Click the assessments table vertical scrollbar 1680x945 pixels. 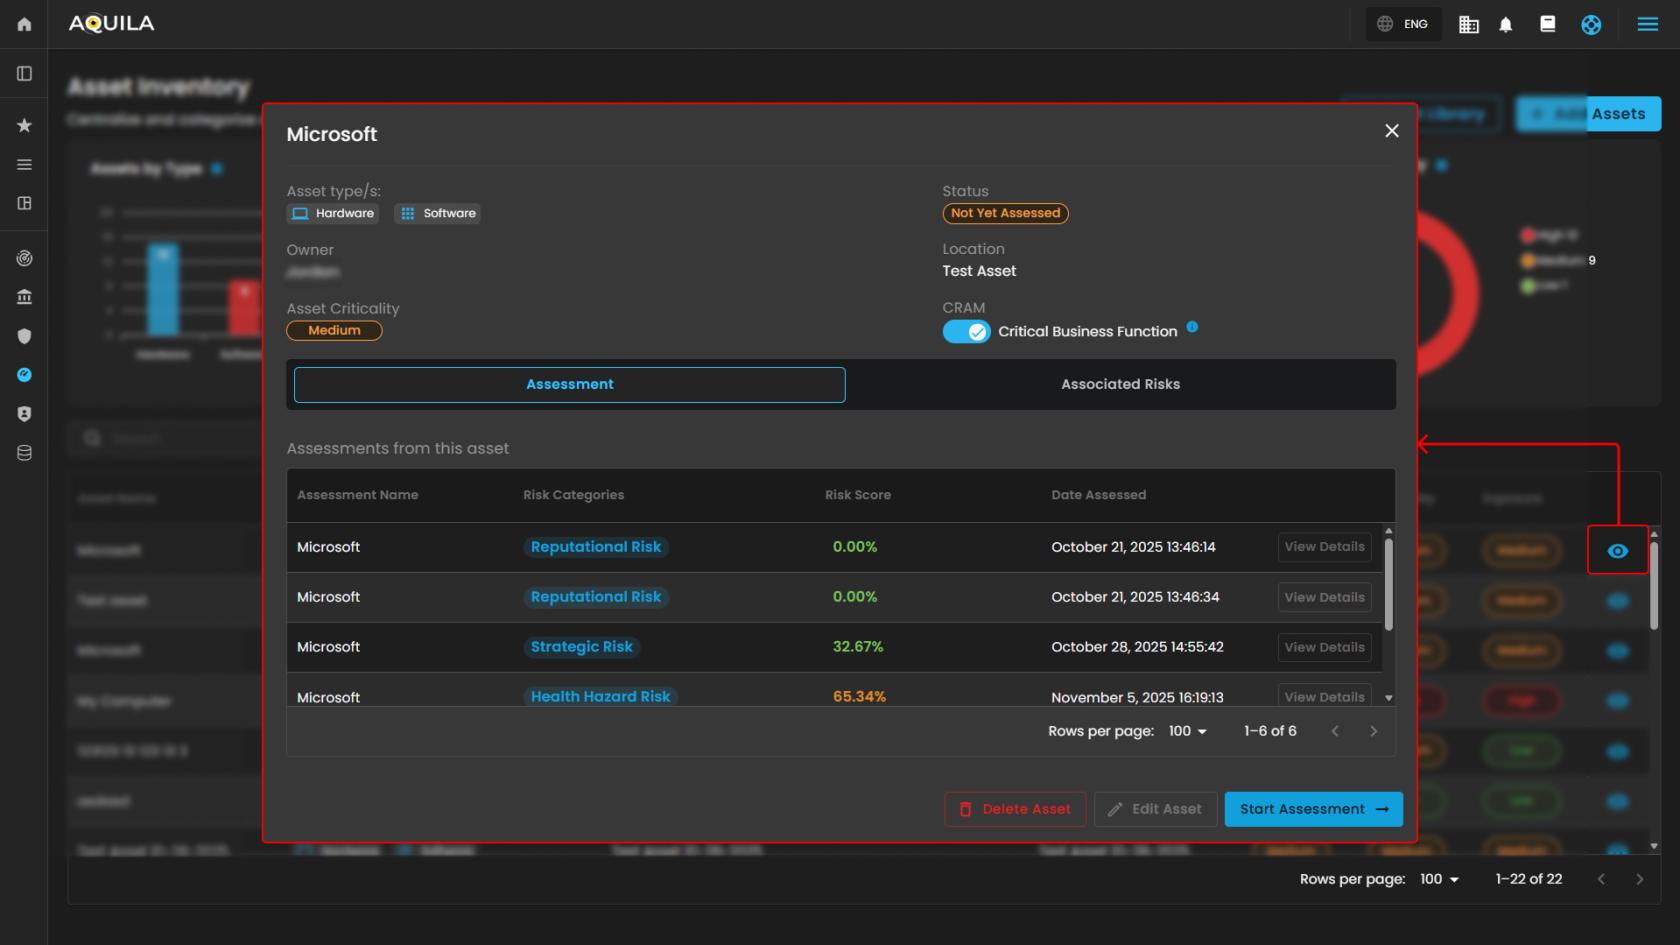pos(1388,585)
